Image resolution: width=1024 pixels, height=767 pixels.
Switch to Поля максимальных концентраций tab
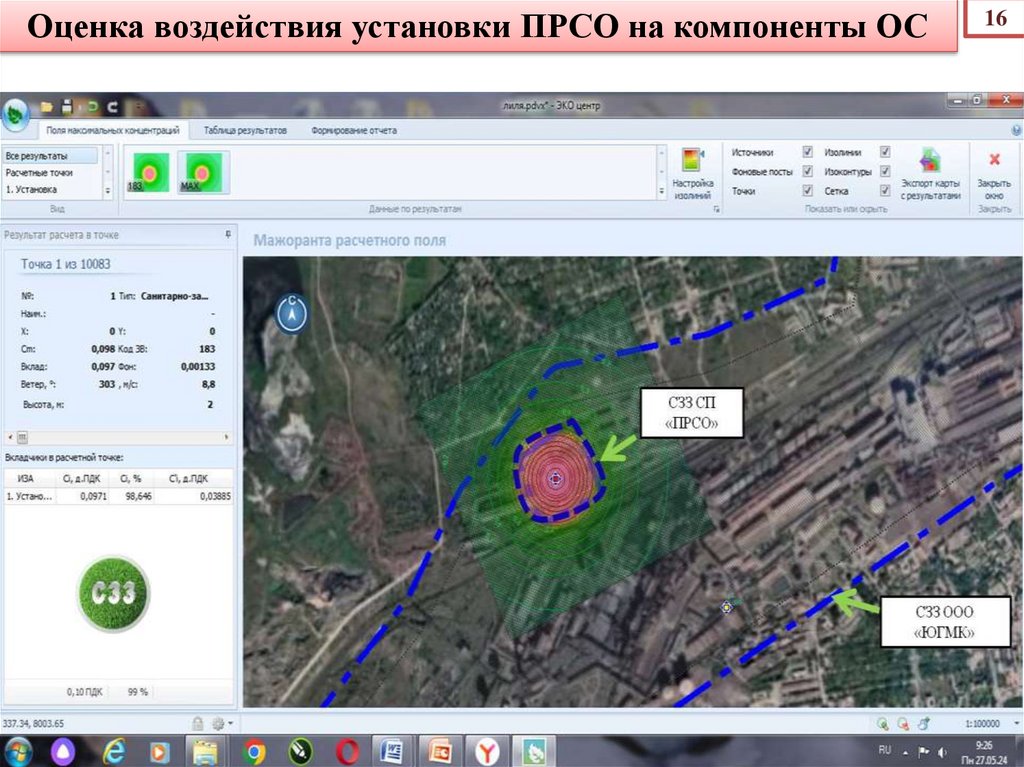(x=113, y=130)
